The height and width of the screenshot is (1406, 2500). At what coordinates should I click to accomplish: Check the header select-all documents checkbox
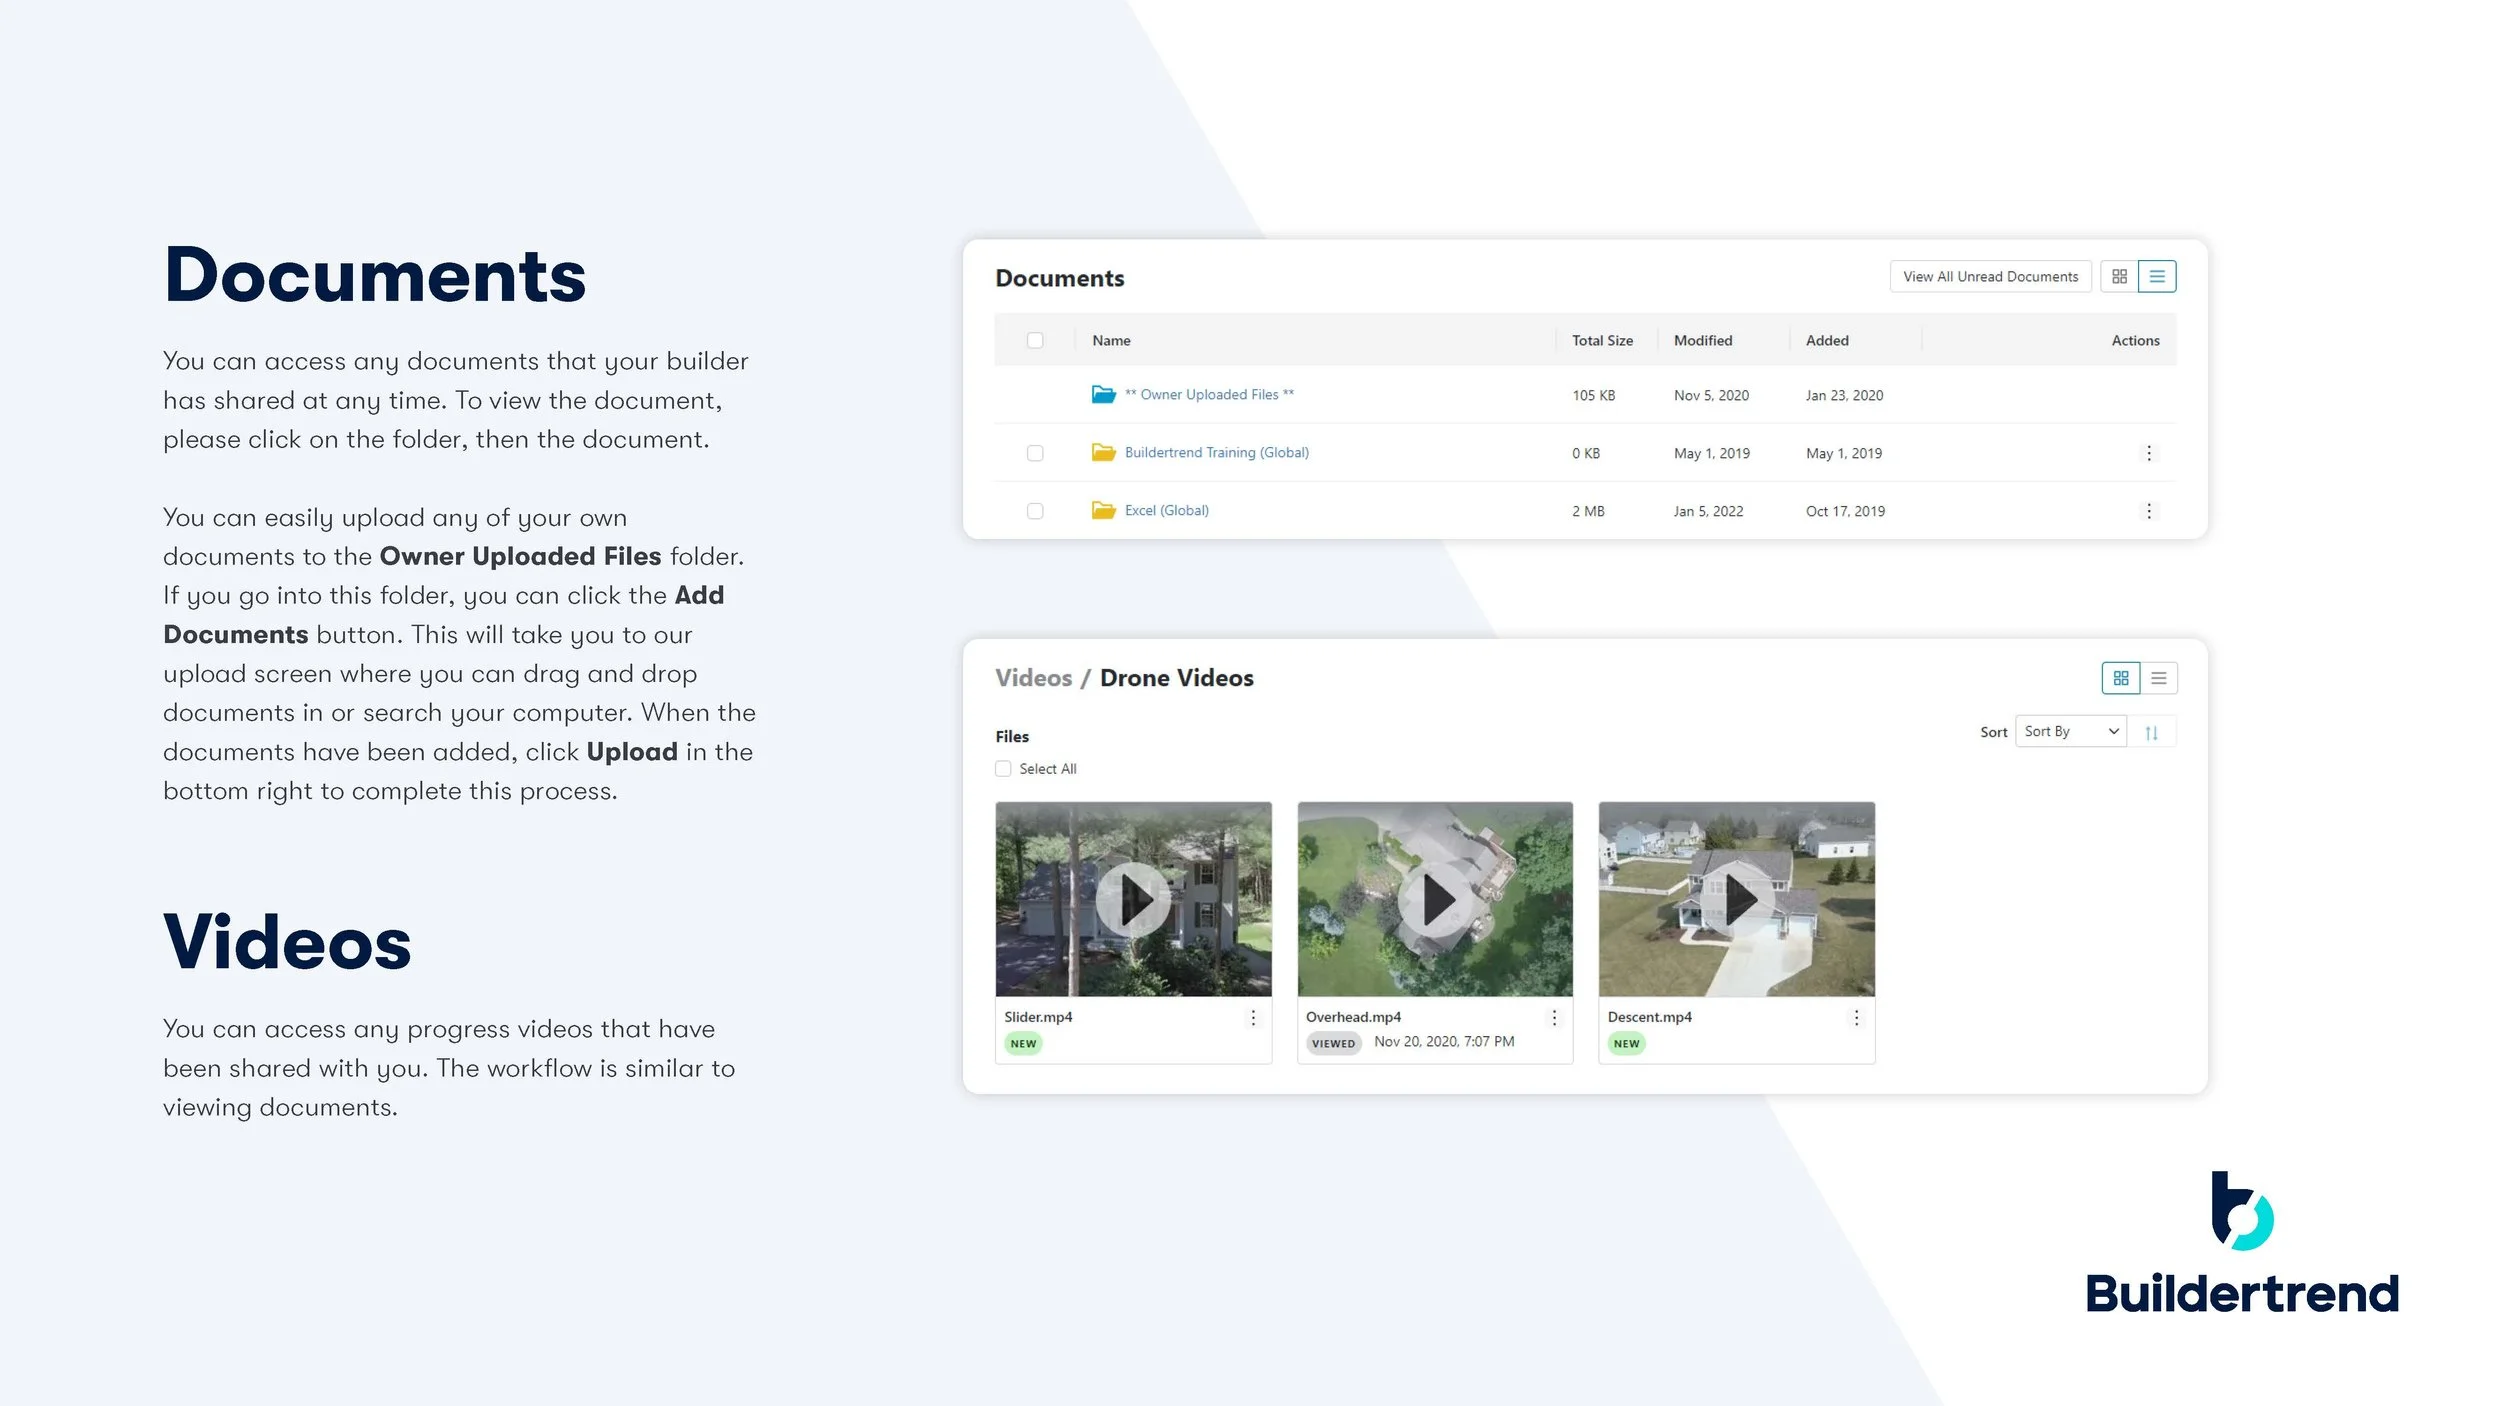point(1035,341)
